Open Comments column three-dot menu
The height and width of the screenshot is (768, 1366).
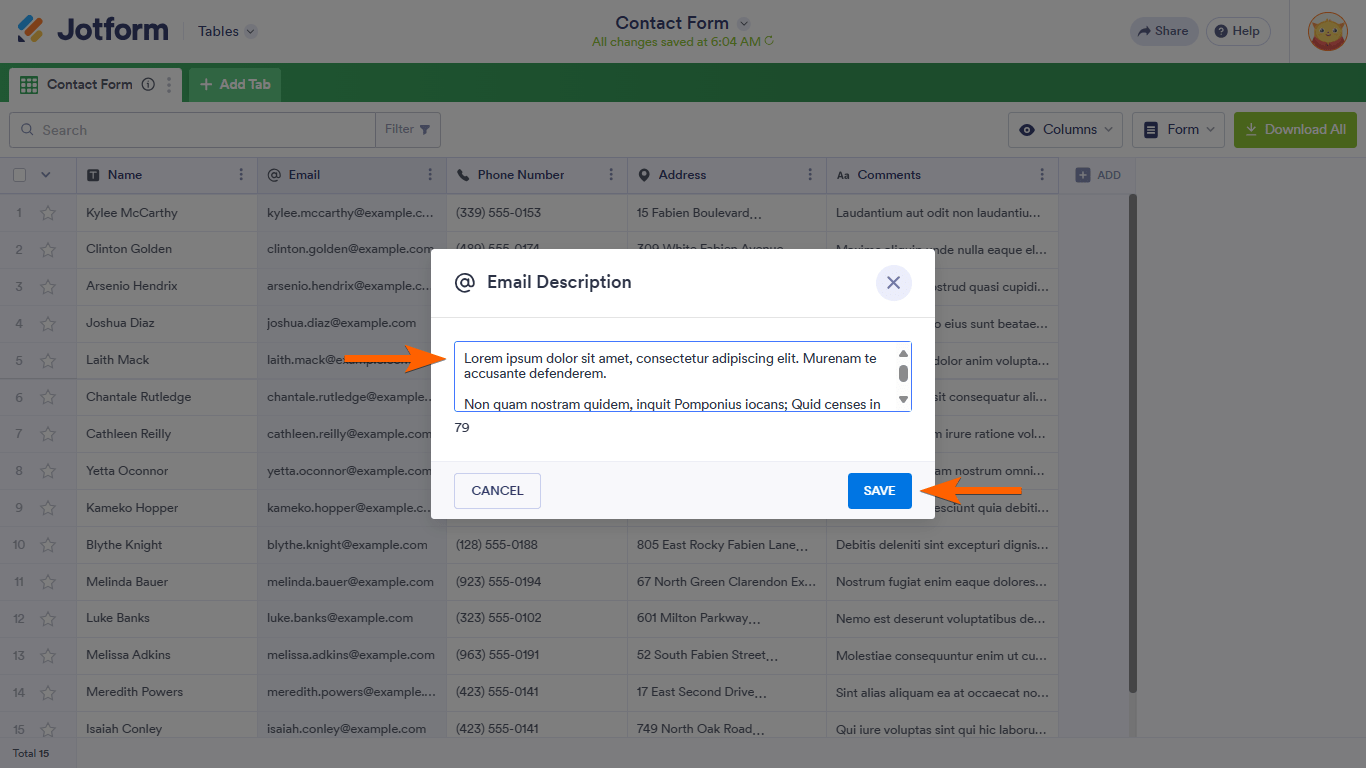coord(1042,175)
